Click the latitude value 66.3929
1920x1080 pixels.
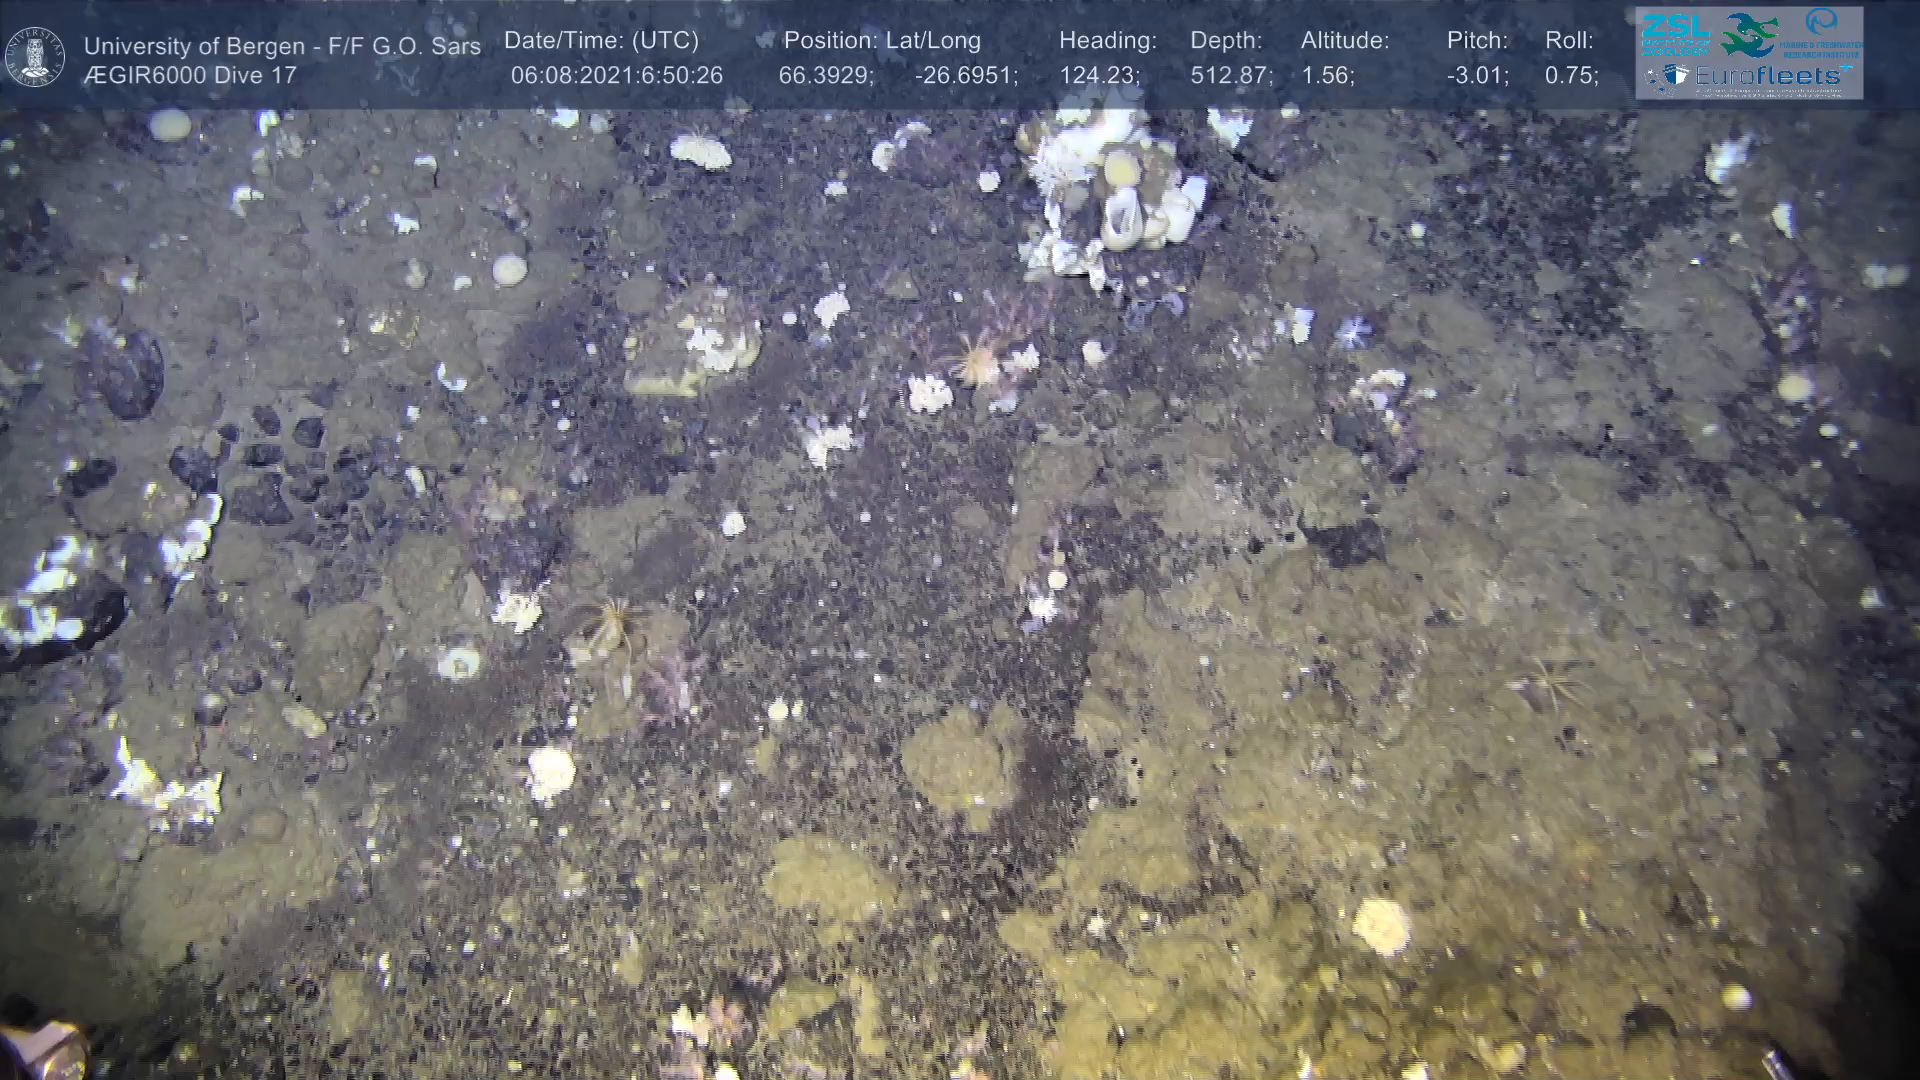(825, 75)
